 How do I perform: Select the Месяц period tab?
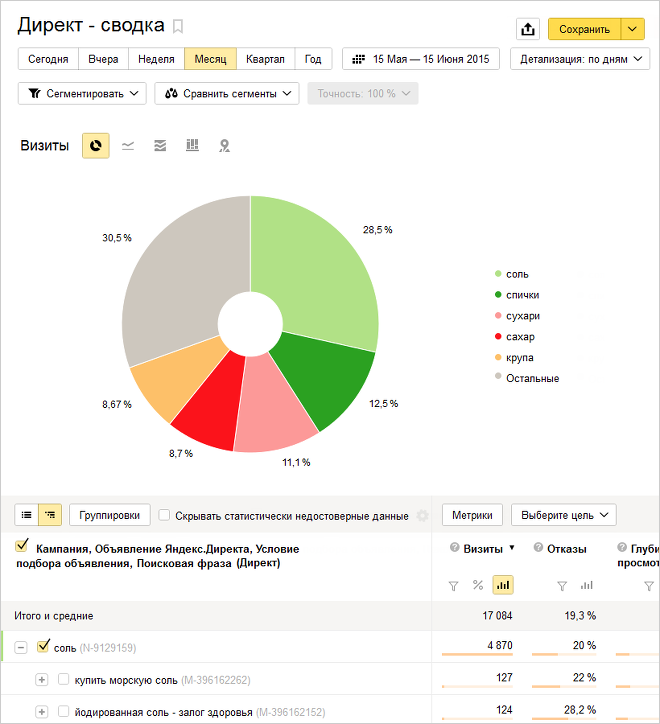pos(210,59)
